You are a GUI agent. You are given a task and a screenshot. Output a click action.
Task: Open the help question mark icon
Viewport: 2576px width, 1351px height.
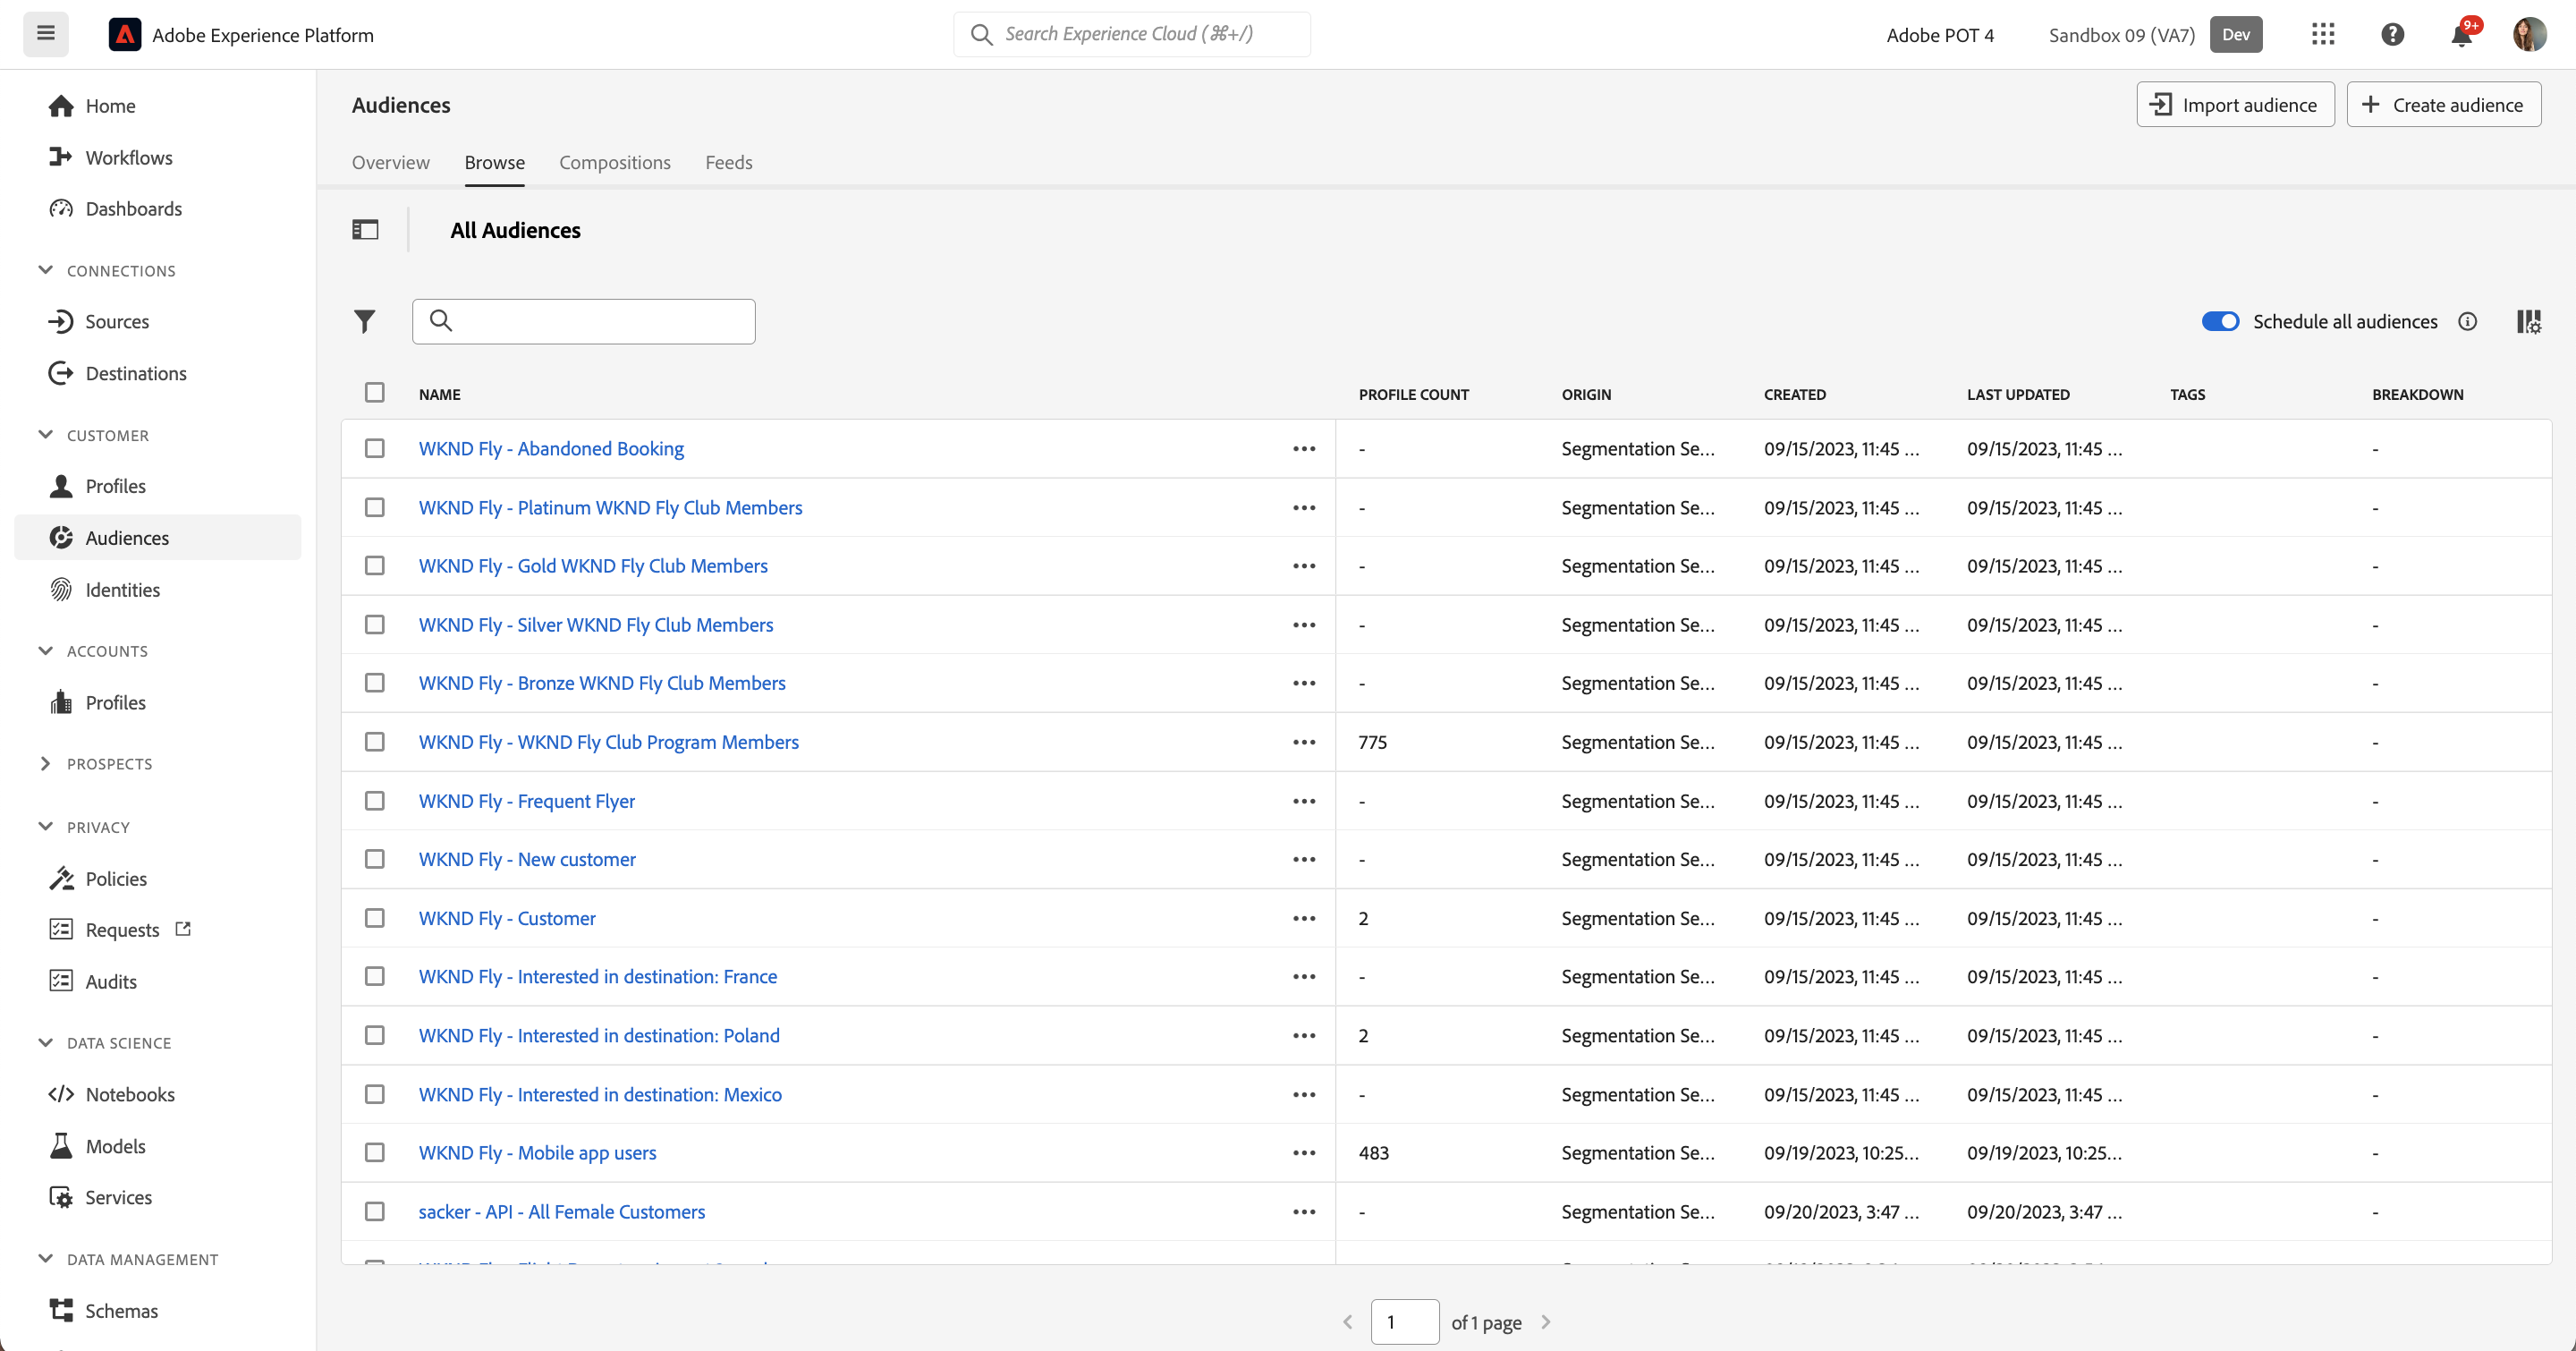point(2392,35)
